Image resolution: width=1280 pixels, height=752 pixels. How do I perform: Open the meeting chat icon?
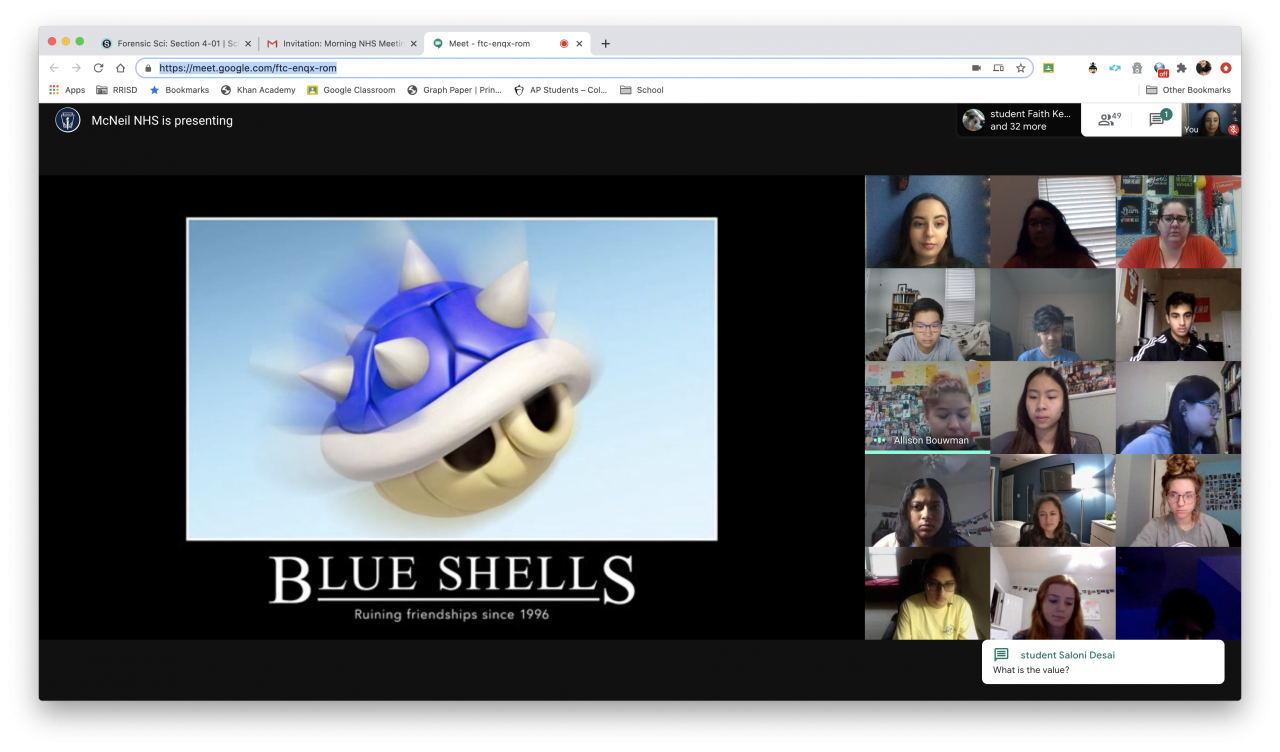tap(1157, 120)
